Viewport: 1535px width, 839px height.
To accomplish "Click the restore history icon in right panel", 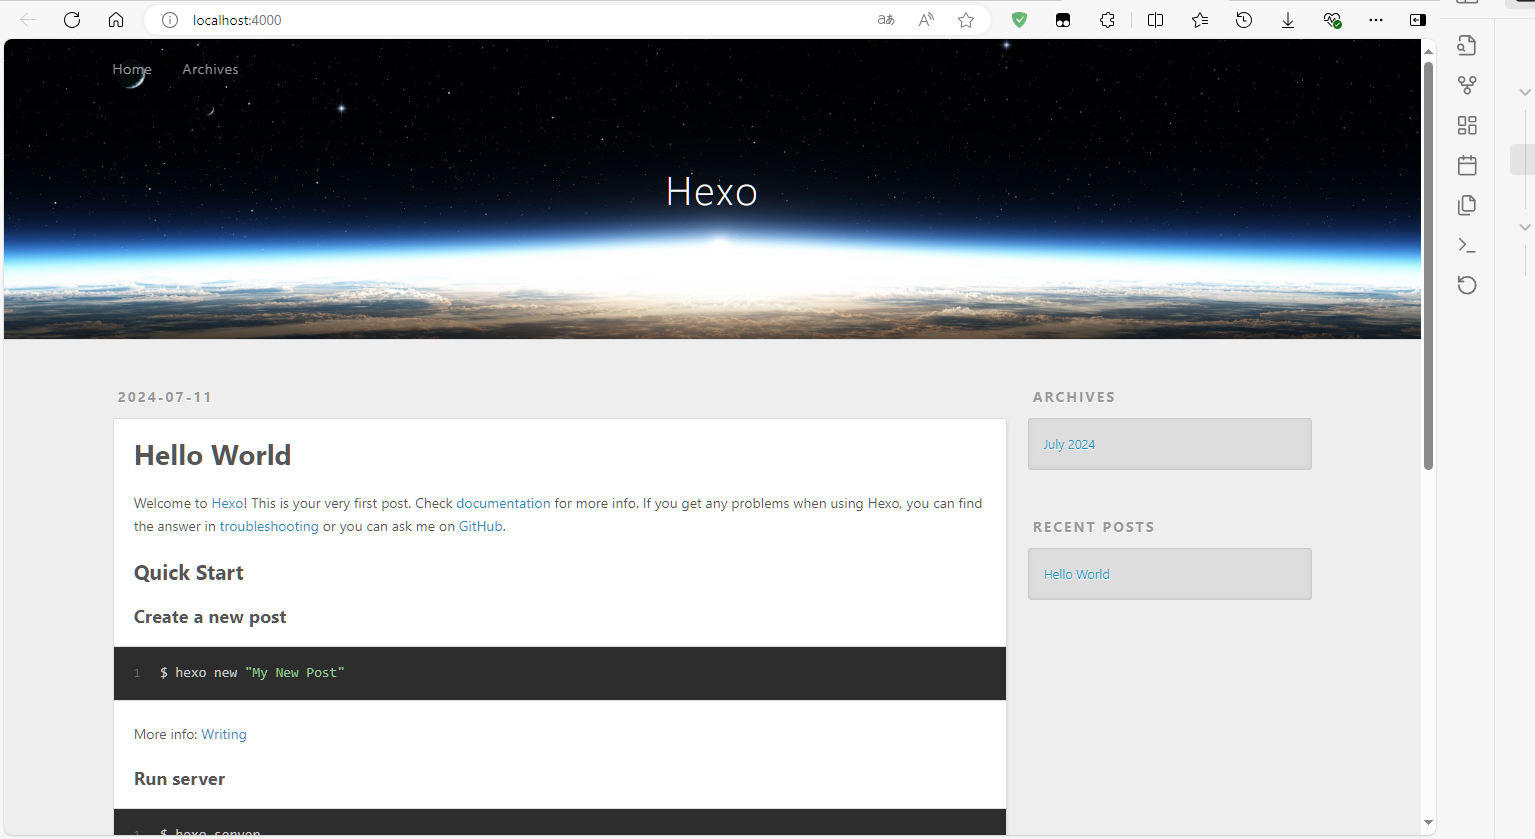I will (x=1467, y=285).
